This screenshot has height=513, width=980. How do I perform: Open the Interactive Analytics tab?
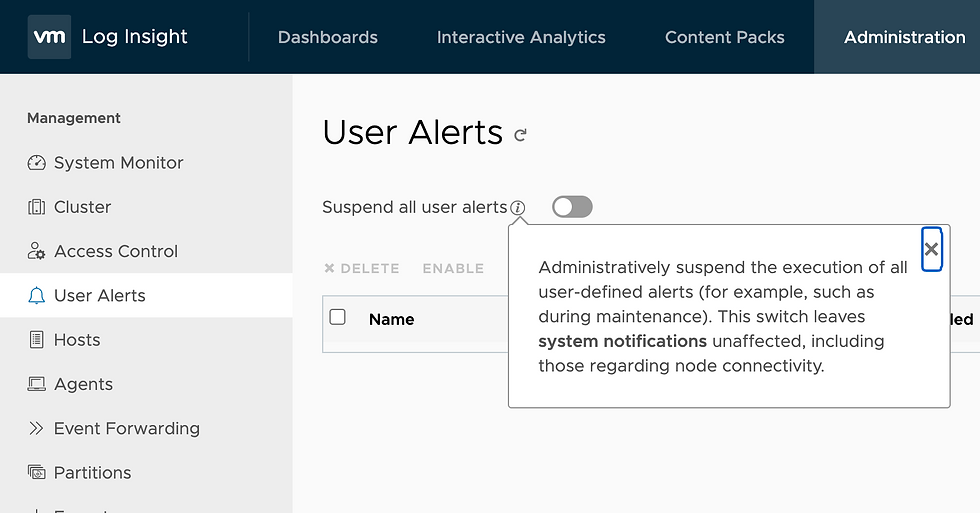521,37
